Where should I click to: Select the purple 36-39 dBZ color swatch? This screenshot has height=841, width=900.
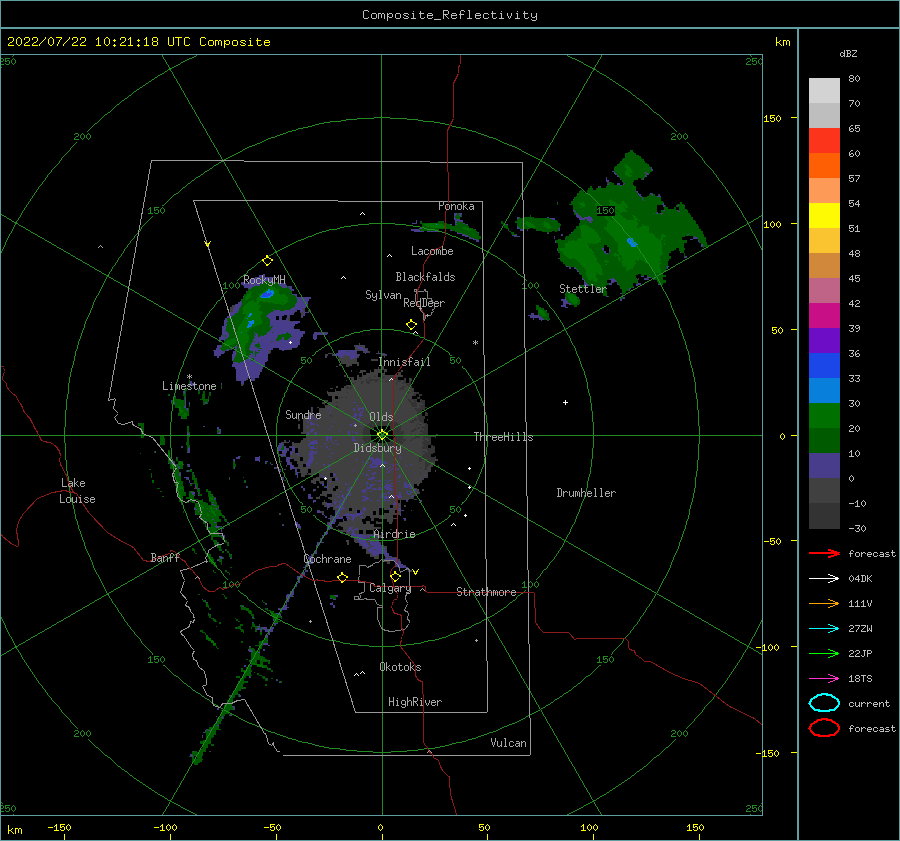[x=824, y=341]
